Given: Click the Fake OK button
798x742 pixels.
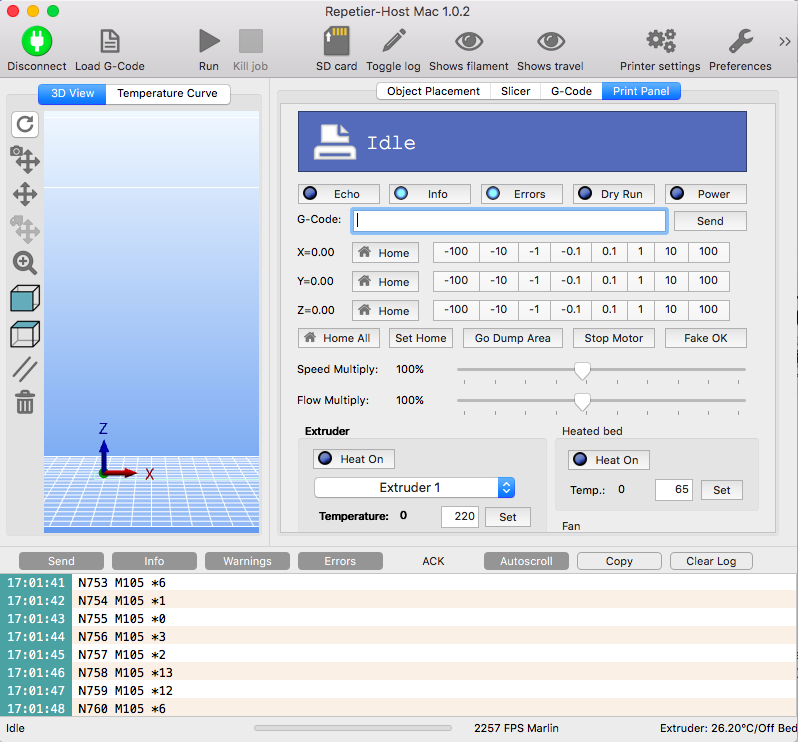Looking at the screenshot, I should [x=706, y=338].
